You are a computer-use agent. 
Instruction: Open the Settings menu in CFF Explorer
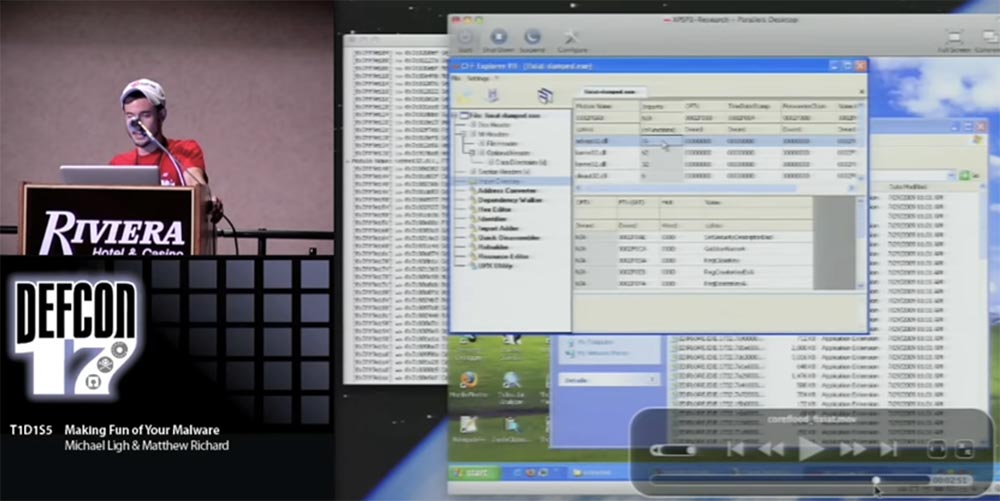(478, 78)
